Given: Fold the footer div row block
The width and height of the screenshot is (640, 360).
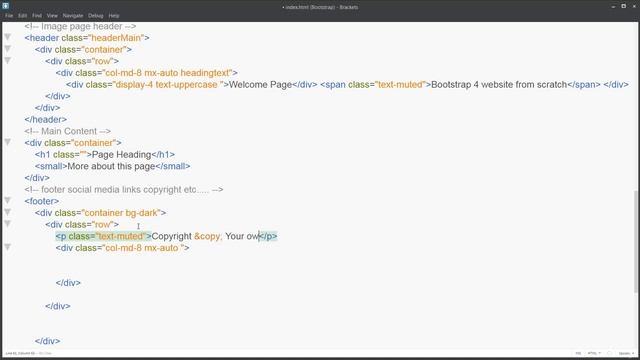Looking at the screenshot, I should tap(7, 224).
